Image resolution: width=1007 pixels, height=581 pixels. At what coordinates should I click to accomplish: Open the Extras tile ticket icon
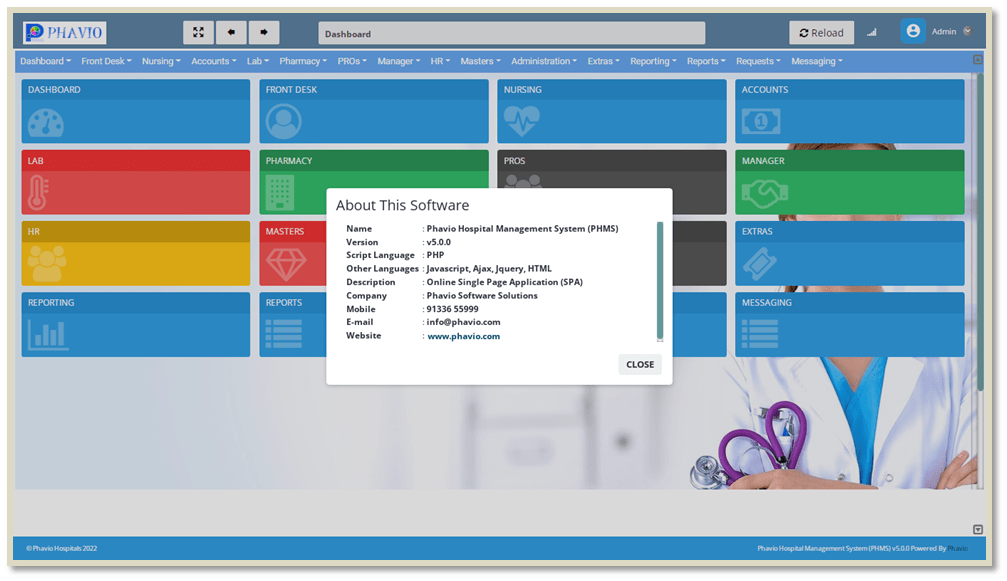(760, 264)
